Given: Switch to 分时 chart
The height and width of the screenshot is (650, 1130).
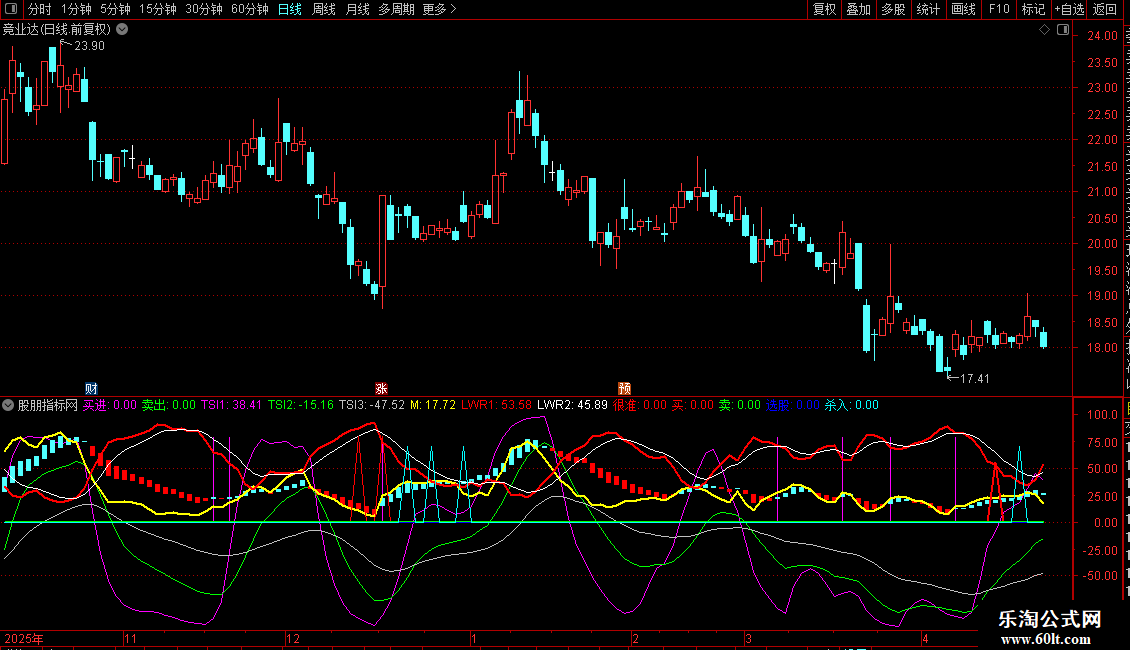Looking at the screenshot, I should tap(40, 9).
